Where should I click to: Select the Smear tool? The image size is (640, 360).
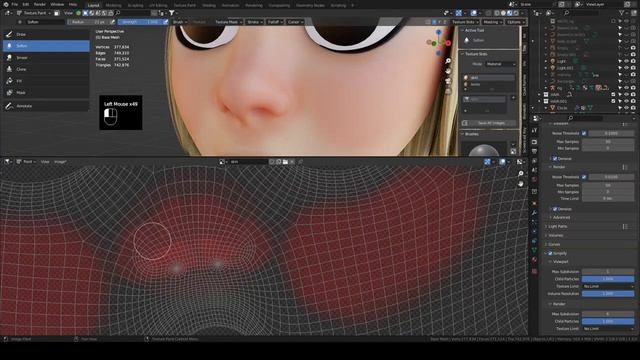(x=46, y=58)
